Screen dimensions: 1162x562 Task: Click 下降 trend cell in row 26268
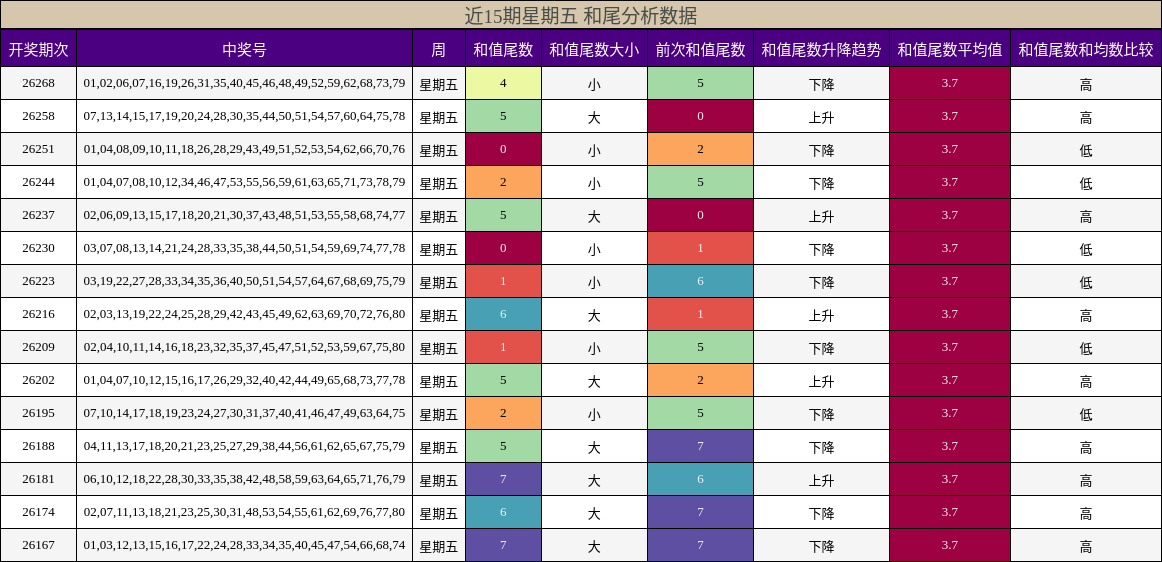[821, 83]
